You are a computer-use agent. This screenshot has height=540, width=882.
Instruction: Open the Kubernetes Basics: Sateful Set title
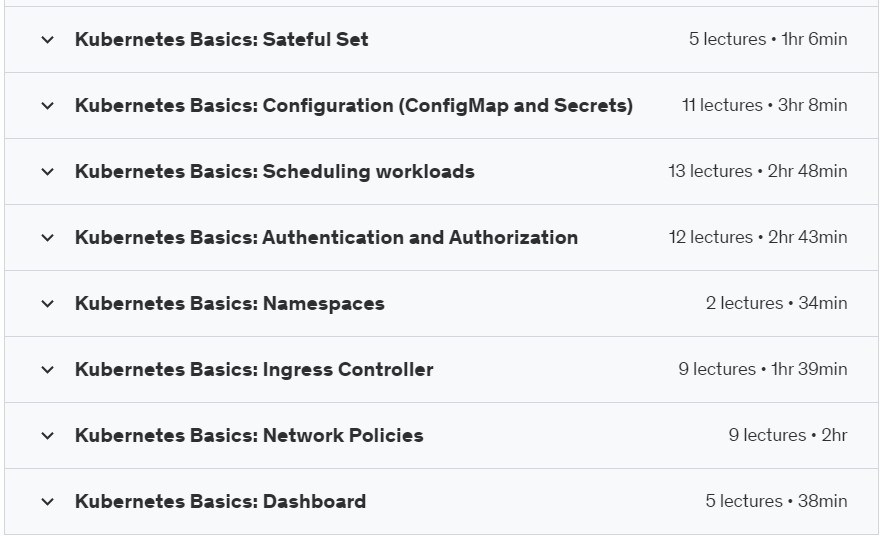click(222, 39)
